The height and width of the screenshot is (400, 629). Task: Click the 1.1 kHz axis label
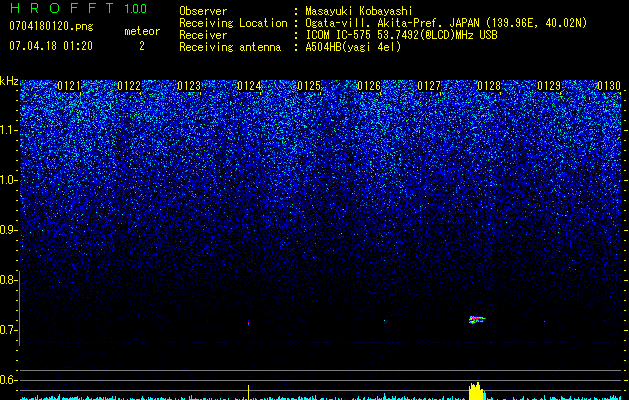tap(8, 130)
